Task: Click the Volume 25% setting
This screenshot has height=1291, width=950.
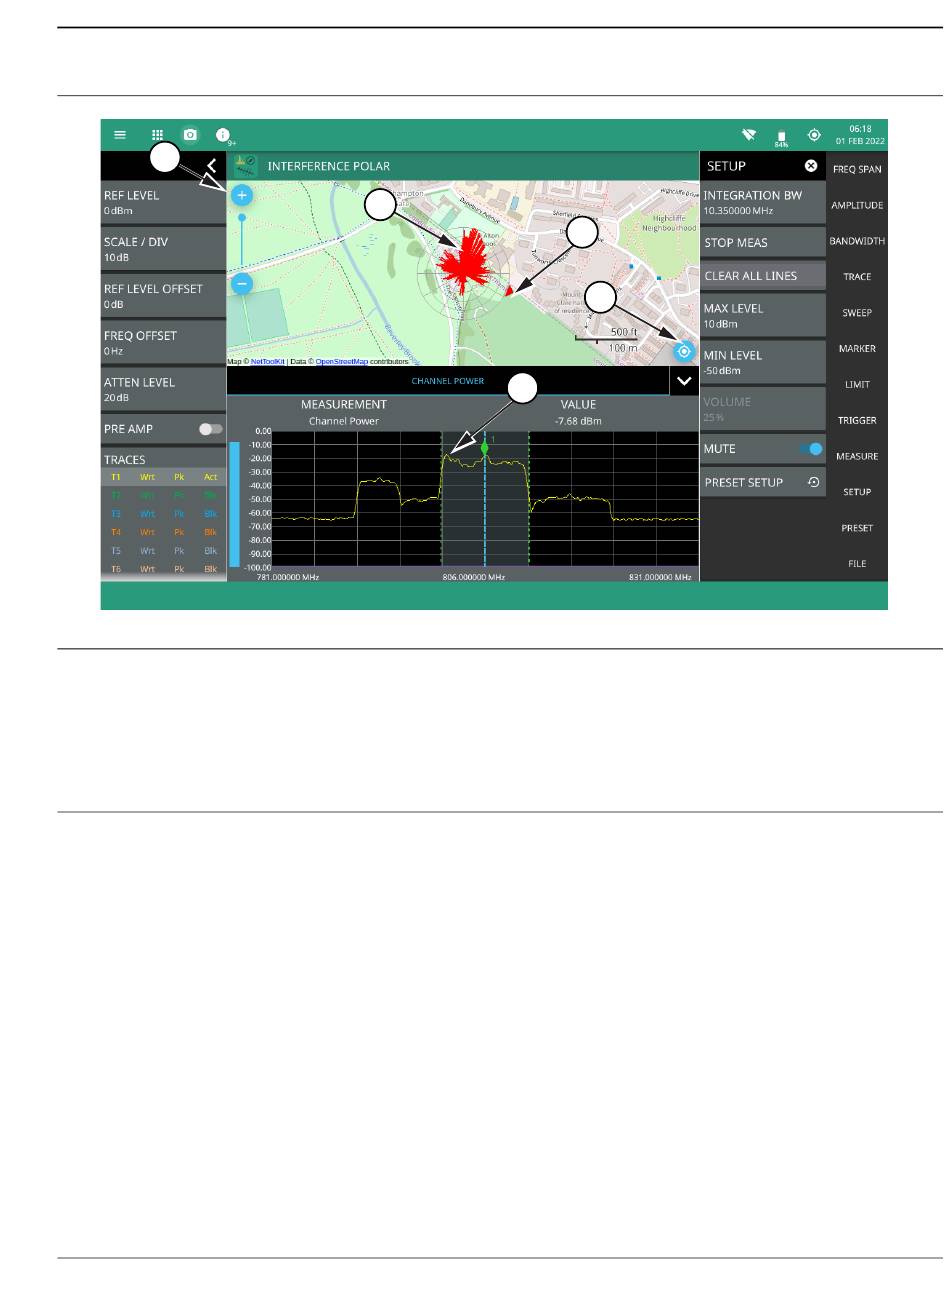Action: coord(763,410)
